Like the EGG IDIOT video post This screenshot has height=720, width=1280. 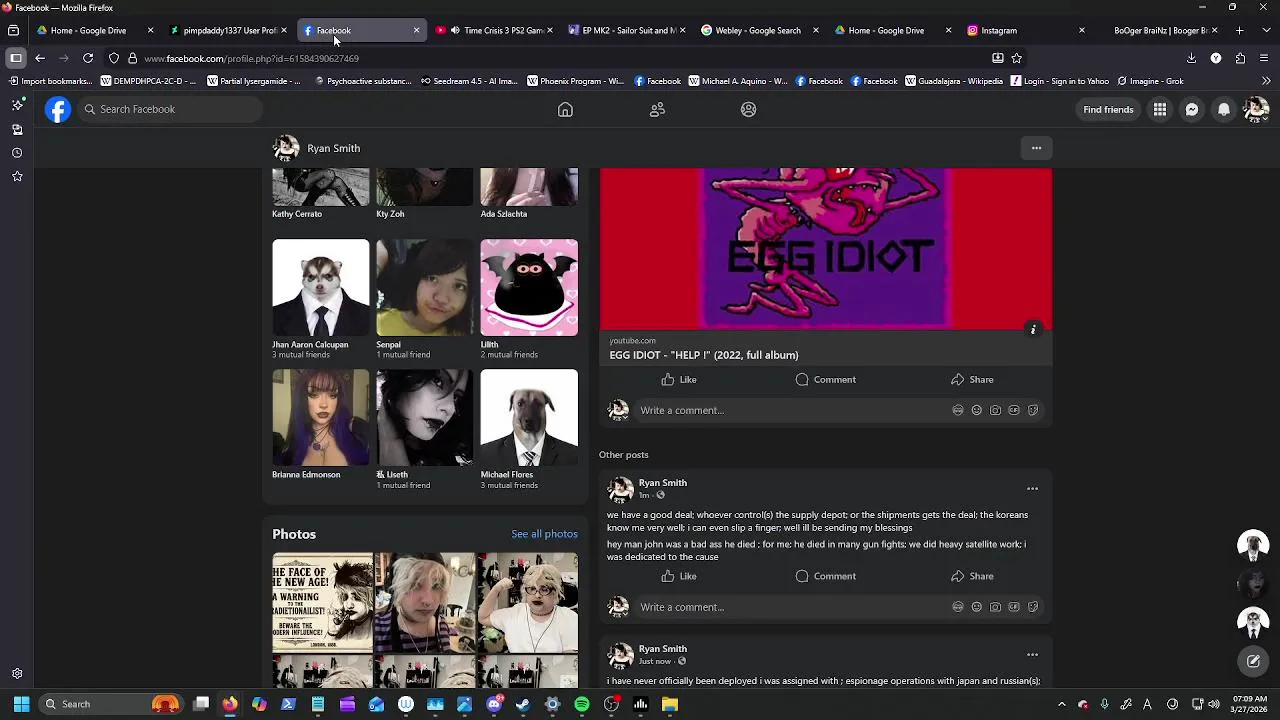click(x=679, y=380)
